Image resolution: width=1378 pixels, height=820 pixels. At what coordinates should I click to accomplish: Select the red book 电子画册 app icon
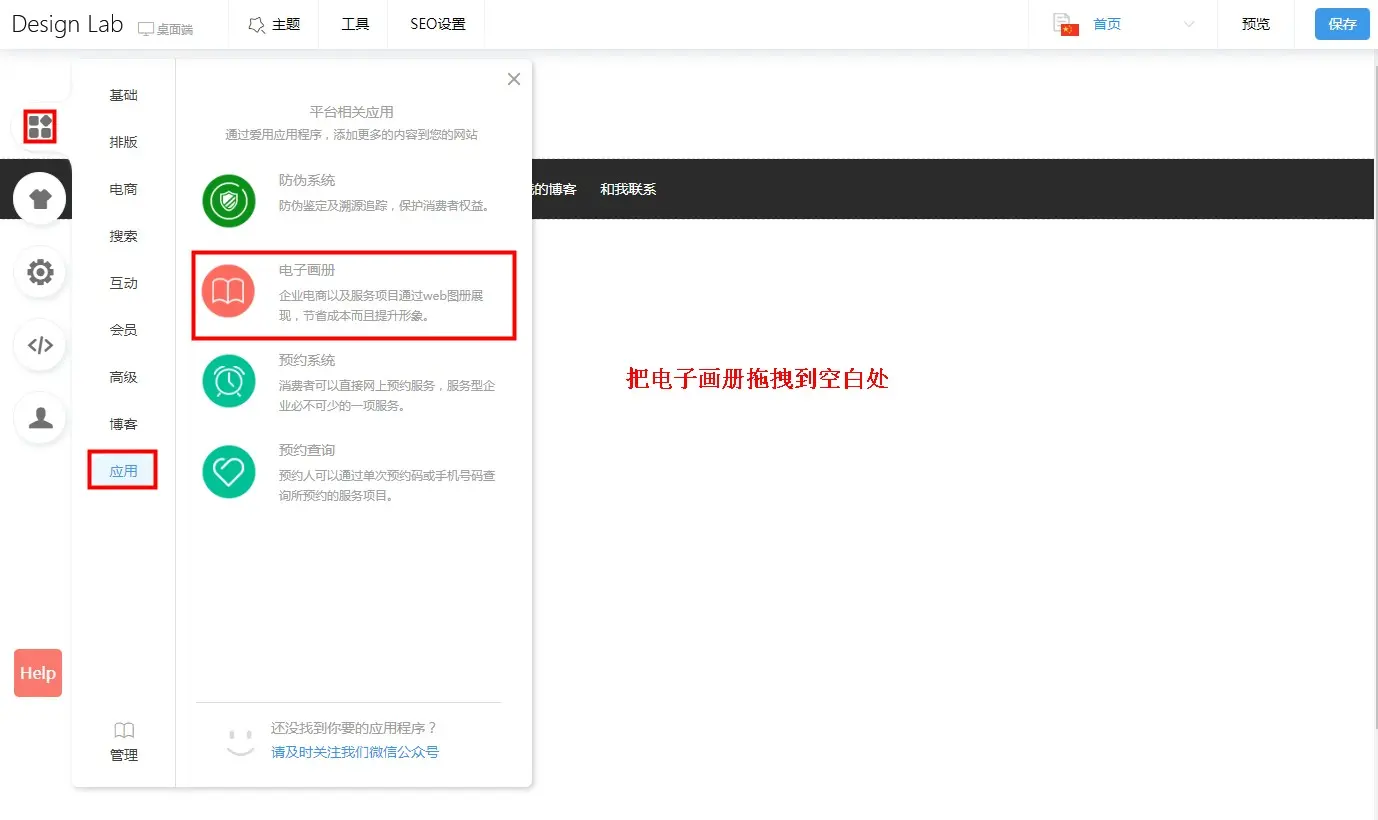(229, 291)
